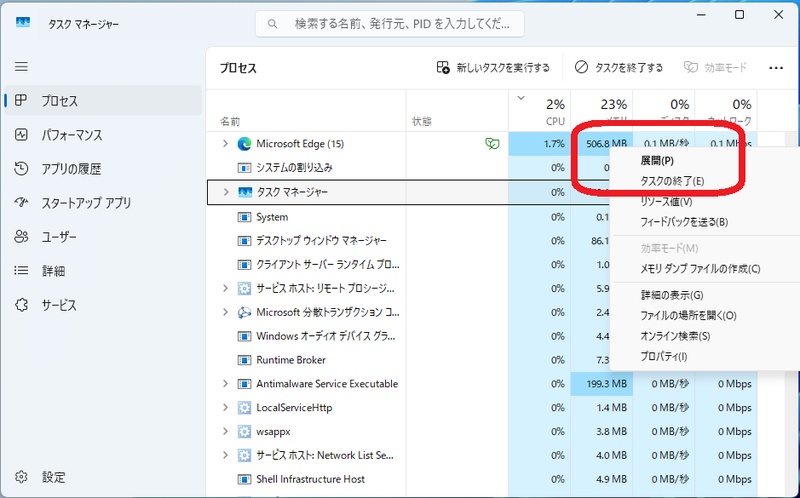
Task: Click the green efficiency leaf icon
Action: pos(492,144)
